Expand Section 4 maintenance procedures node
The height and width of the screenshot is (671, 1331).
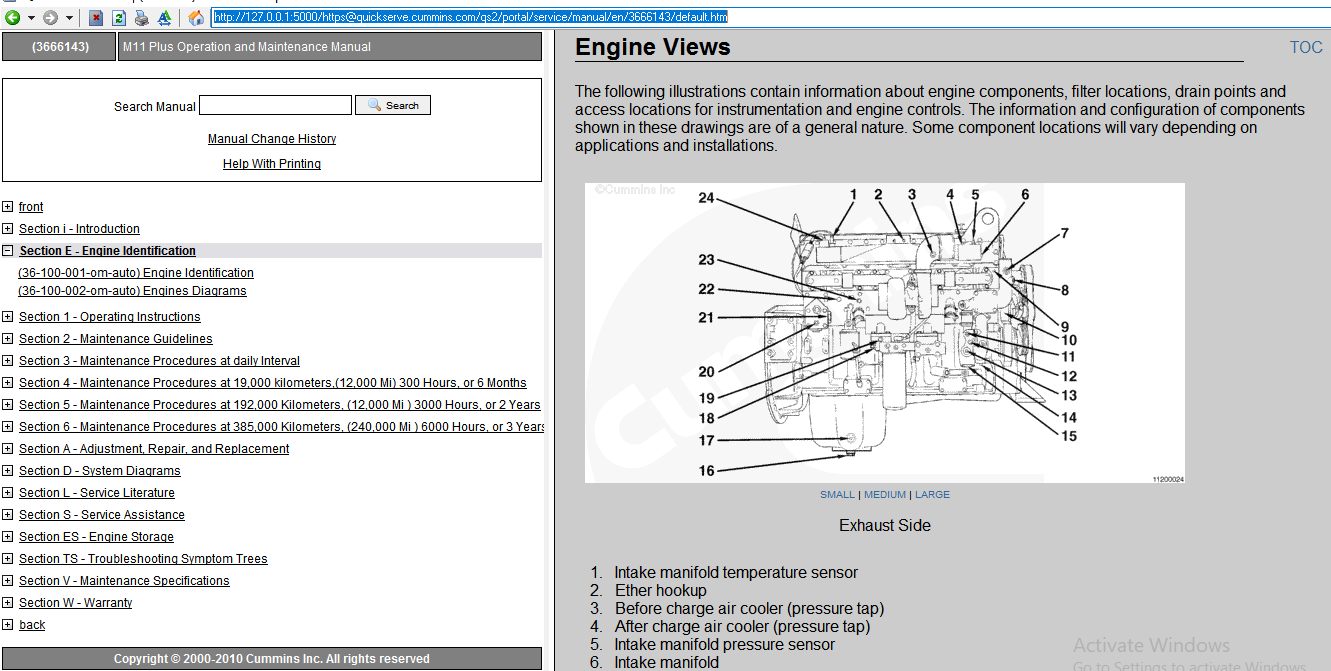pos(8,383)
